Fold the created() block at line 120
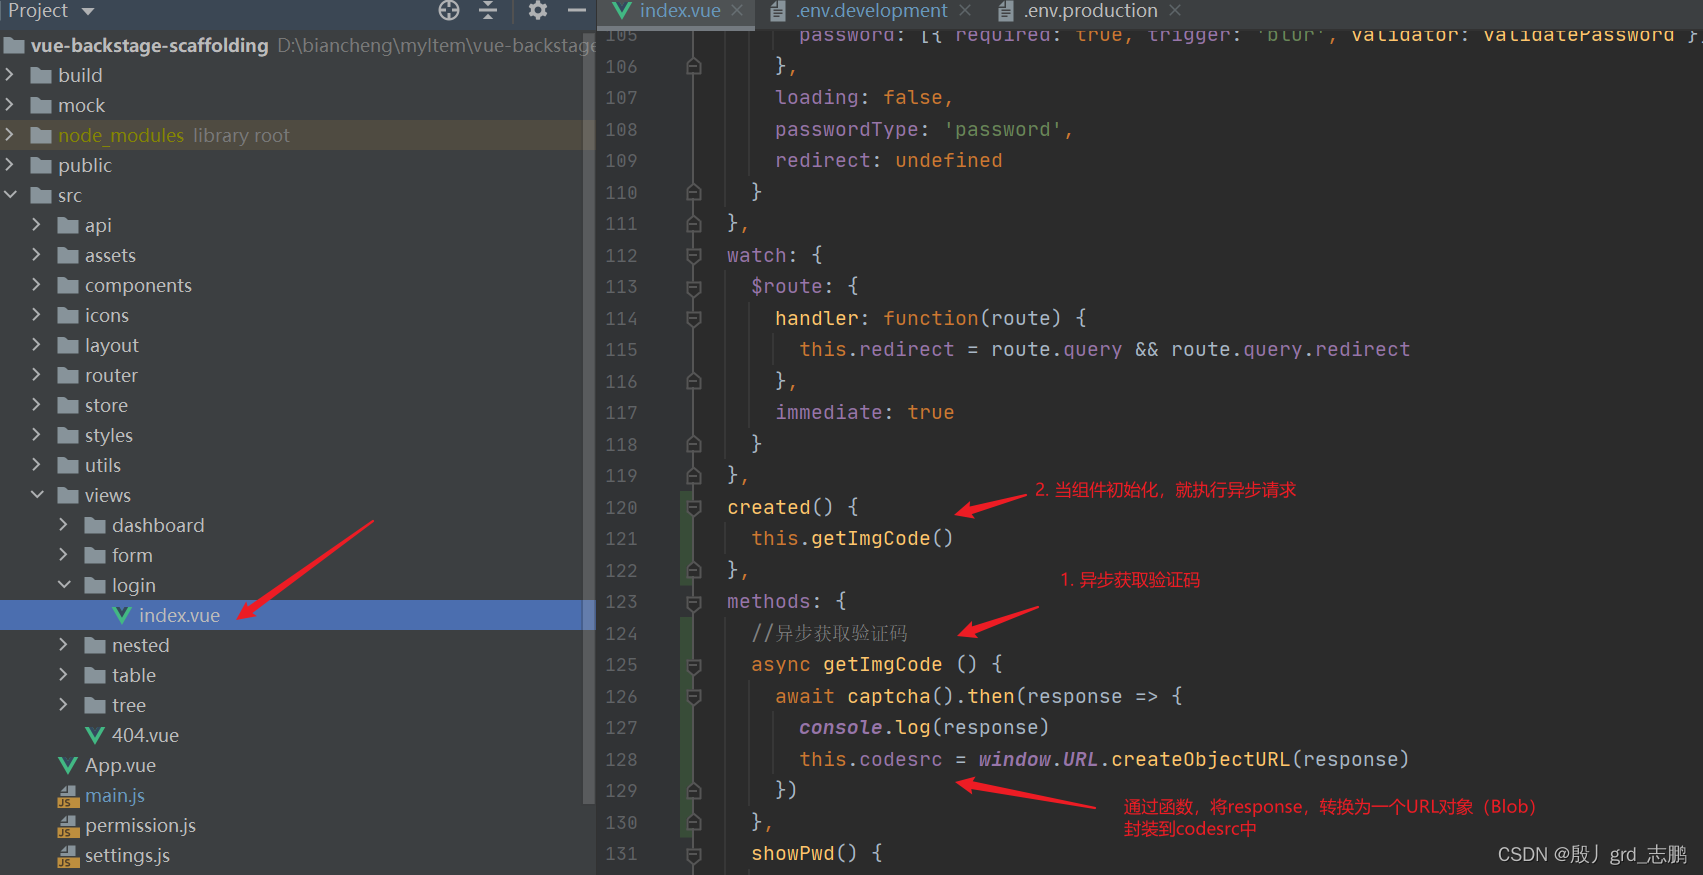Viewport: 1703px width, 875px height. [x=693, y=507]
